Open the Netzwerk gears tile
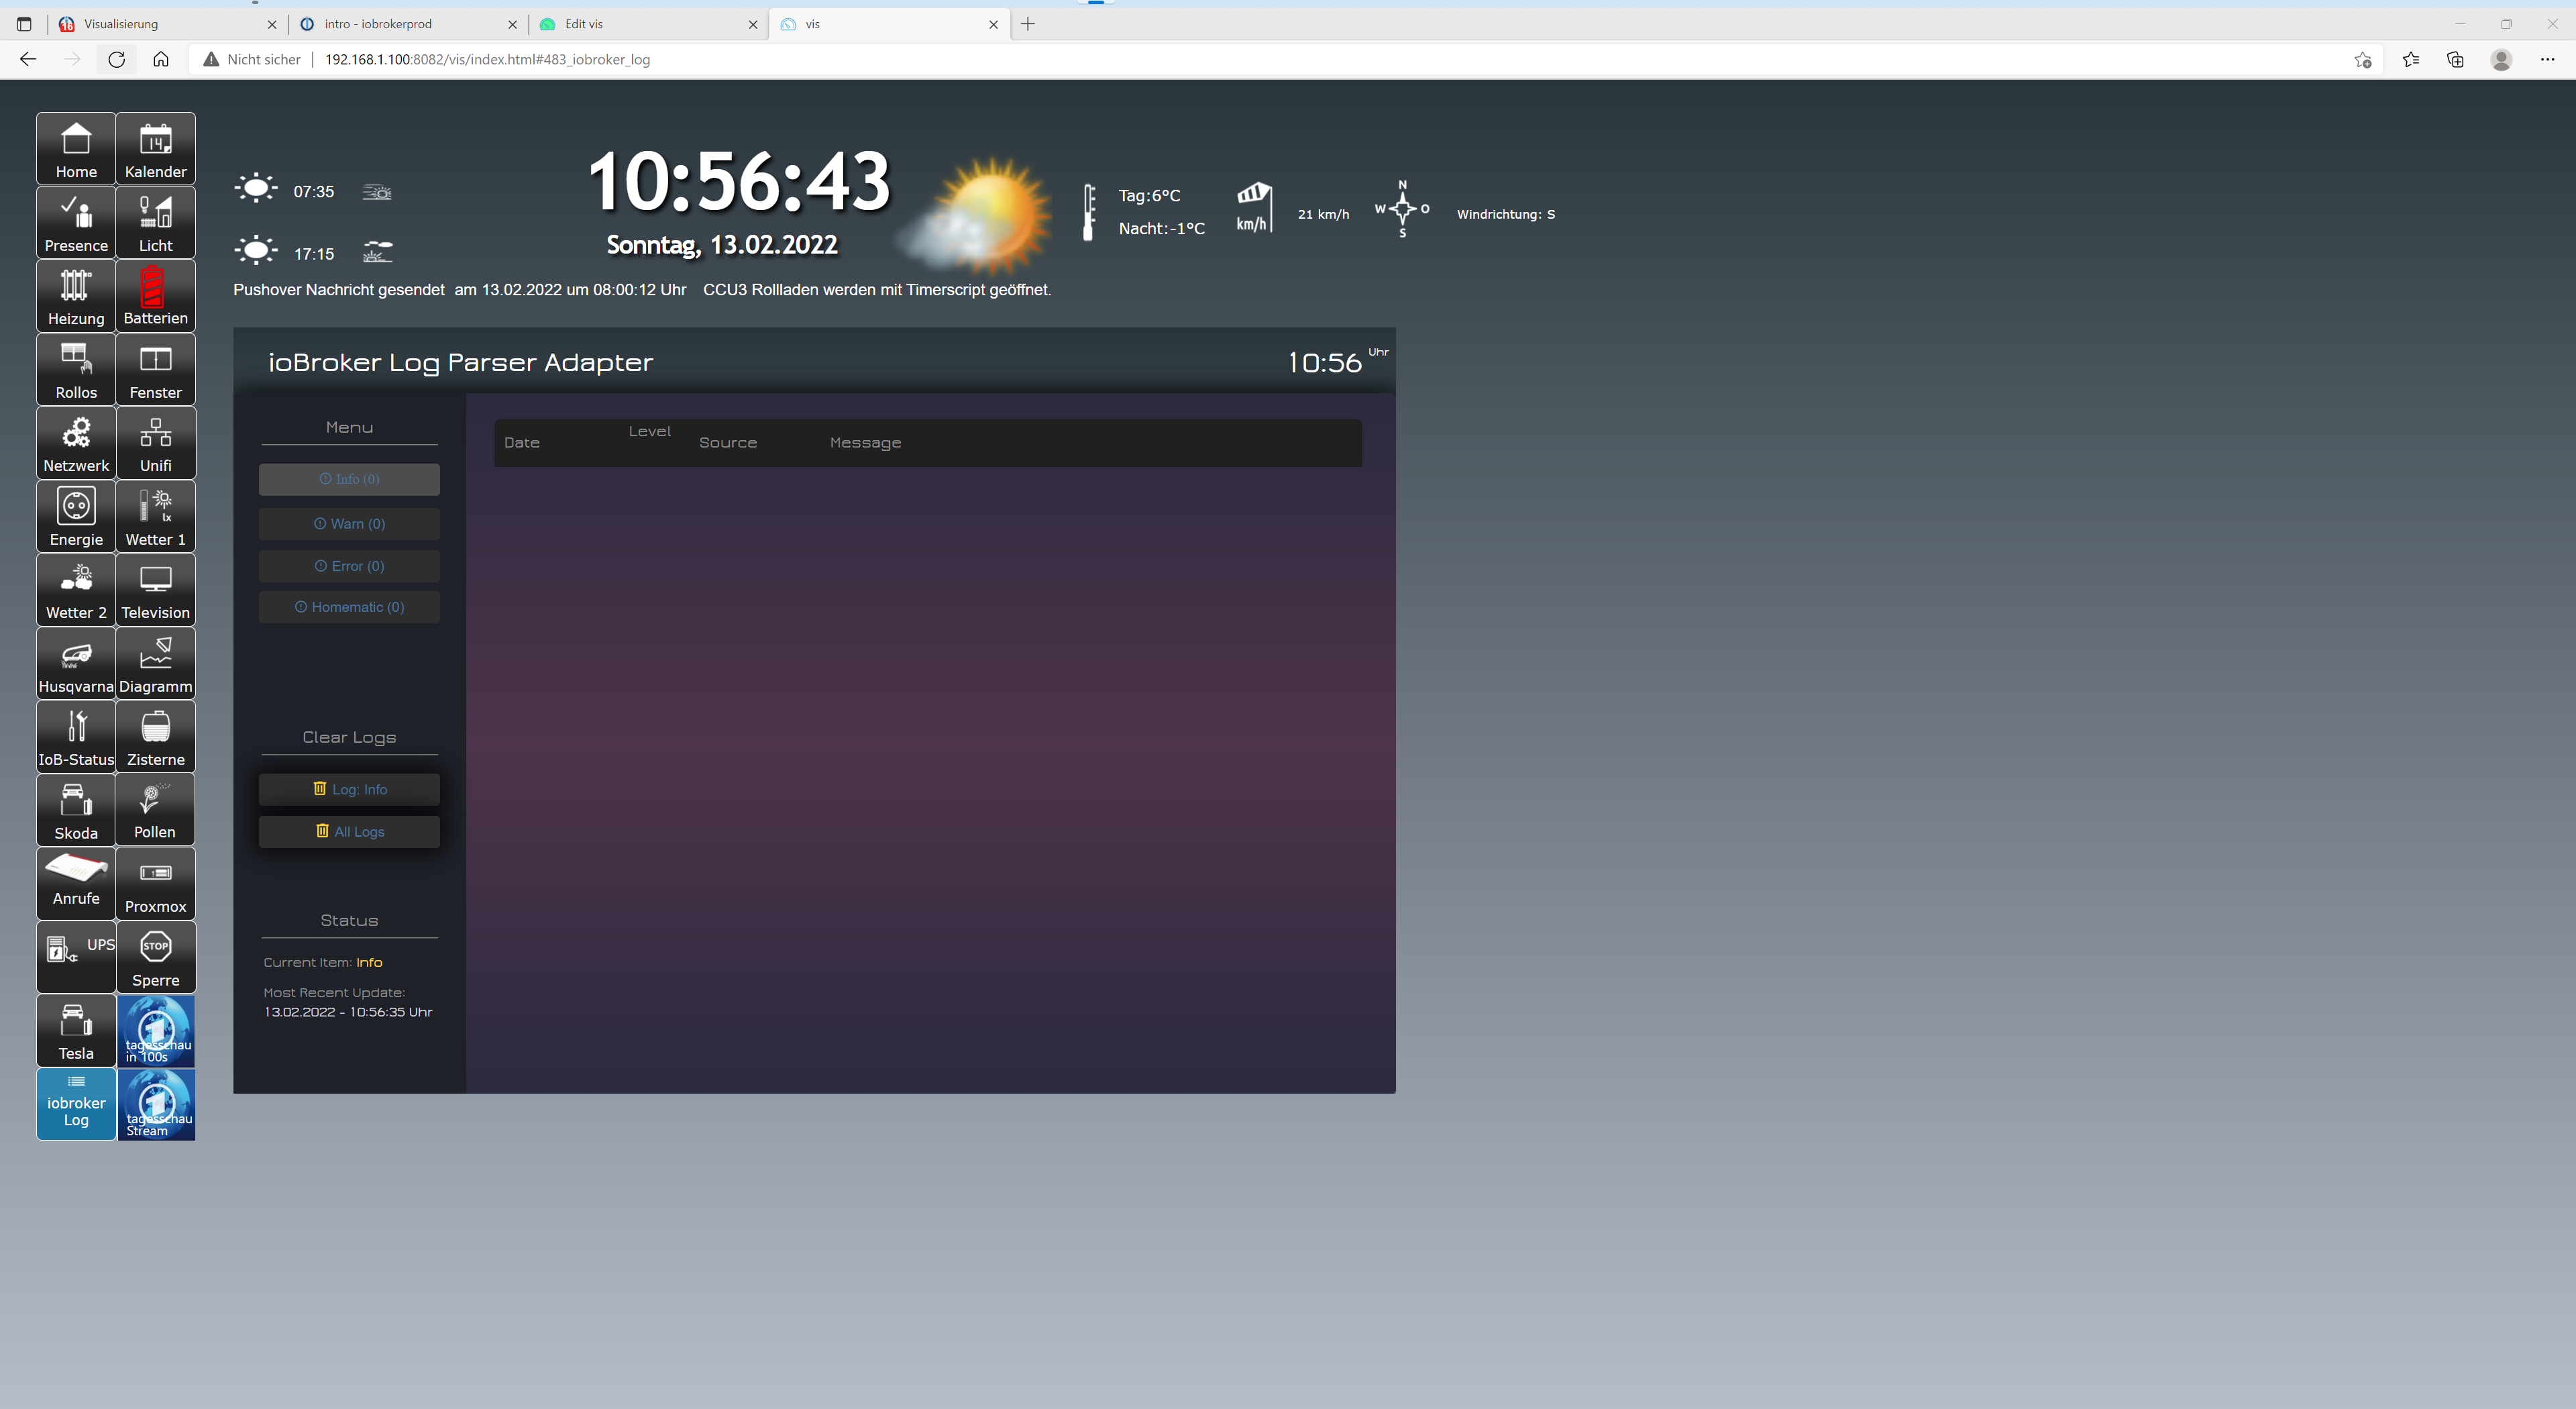The height and width of the screenshot is (1409, 2576). point(76,443)
